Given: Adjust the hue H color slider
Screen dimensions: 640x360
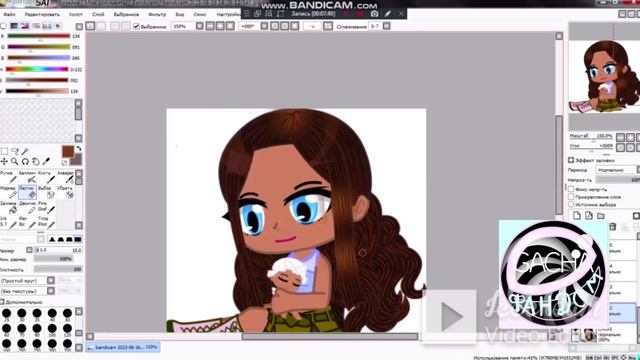Looking at the screenshot, I should pos(37,69).
